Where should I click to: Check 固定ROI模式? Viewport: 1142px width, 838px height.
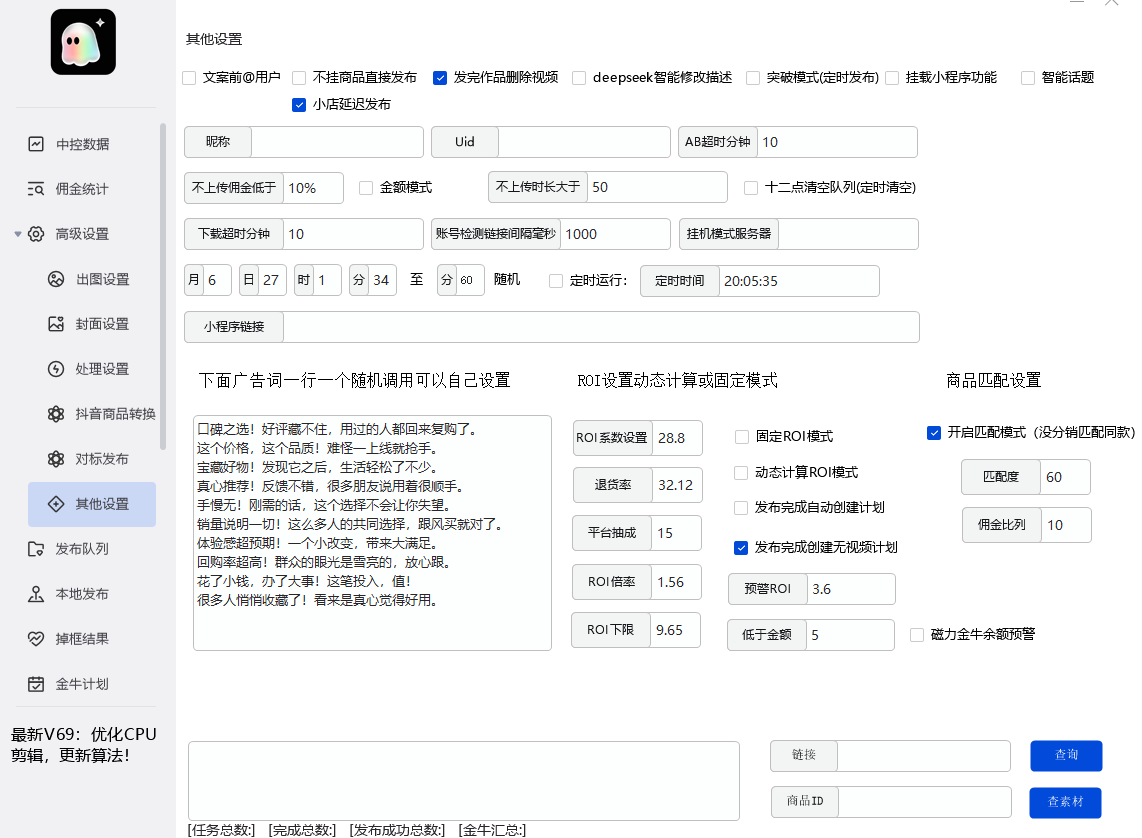point(742,437)
